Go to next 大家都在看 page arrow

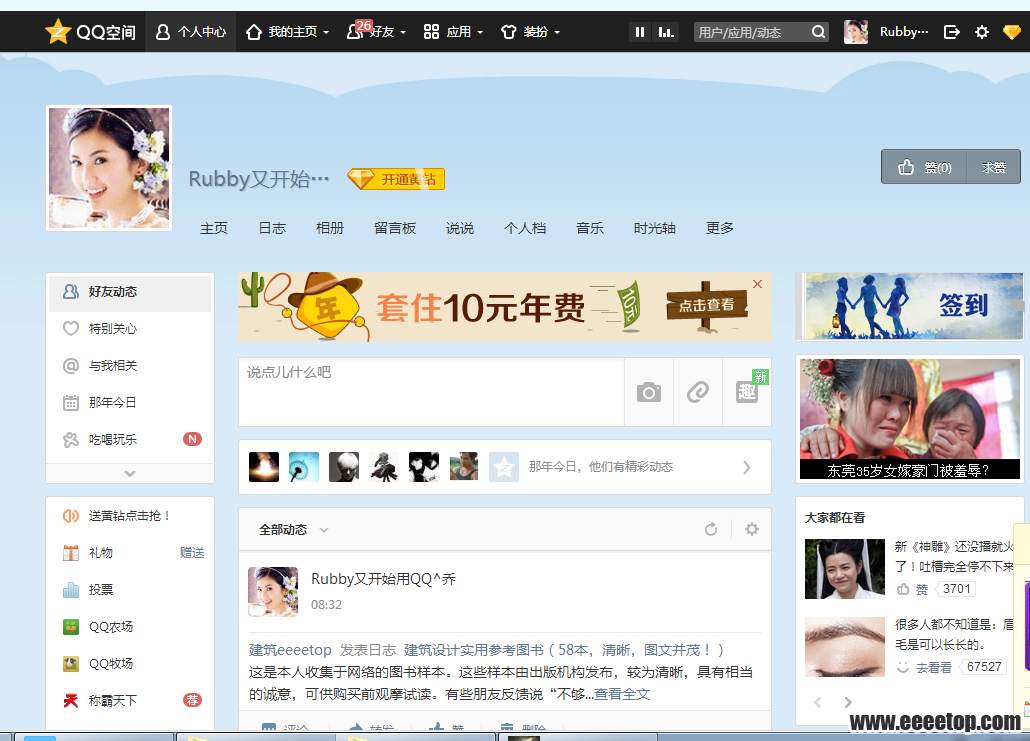[x=848, y=702]
